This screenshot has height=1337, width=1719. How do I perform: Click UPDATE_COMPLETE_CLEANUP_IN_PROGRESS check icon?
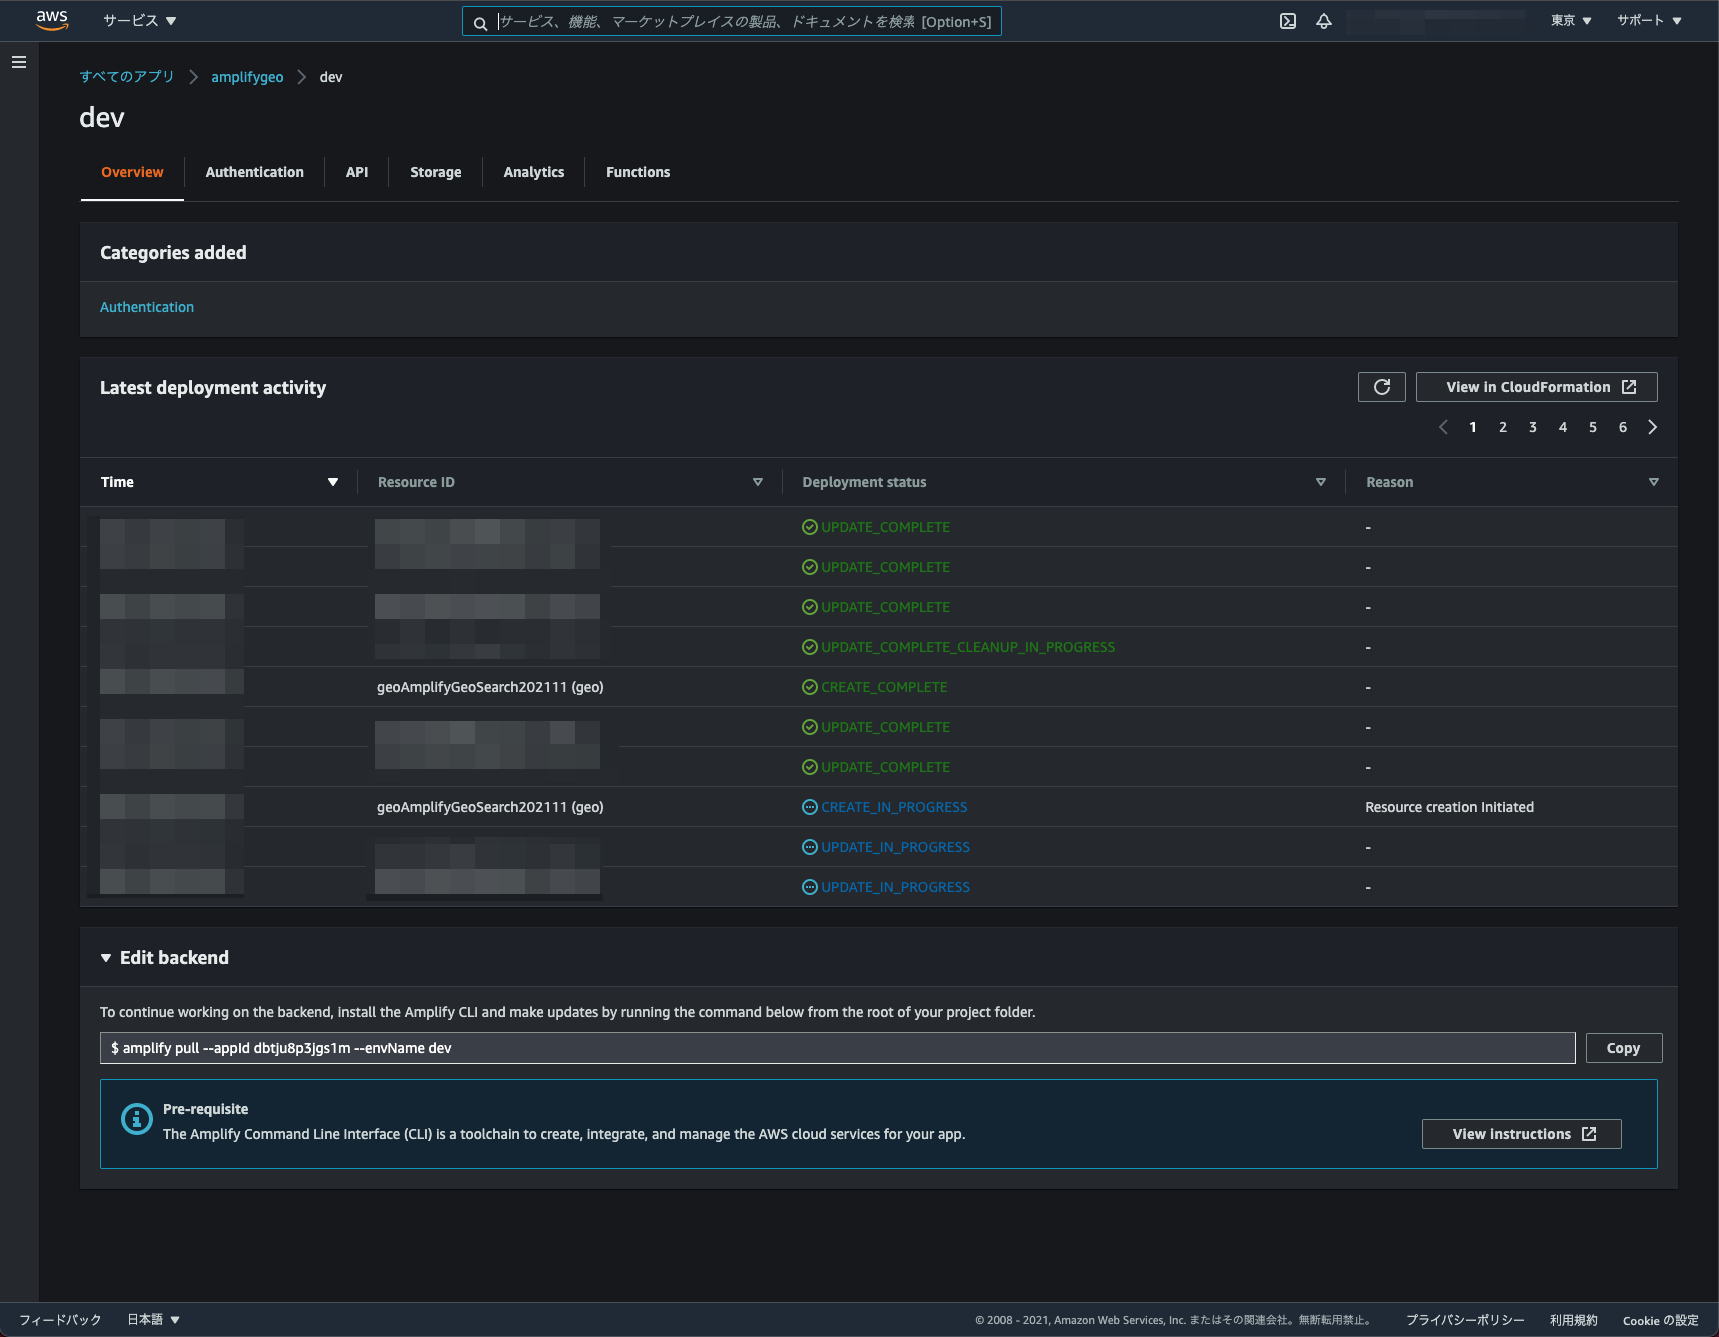point(810,647)
